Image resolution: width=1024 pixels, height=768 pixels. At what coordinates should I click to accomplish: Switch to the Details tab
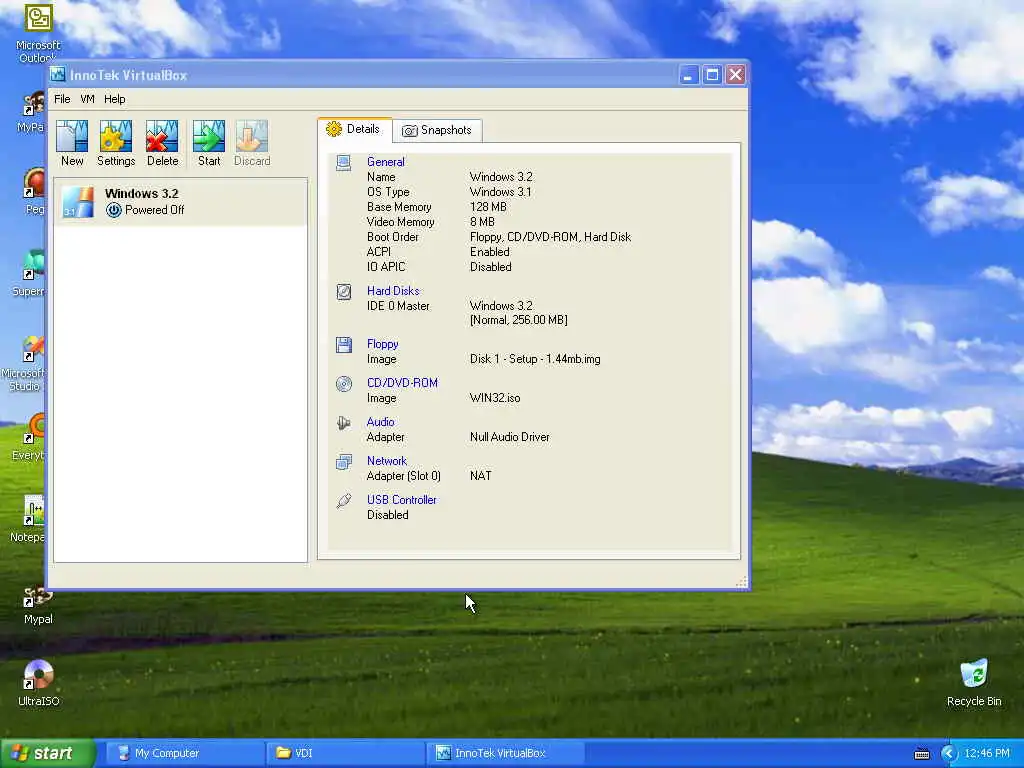point(355,129)
